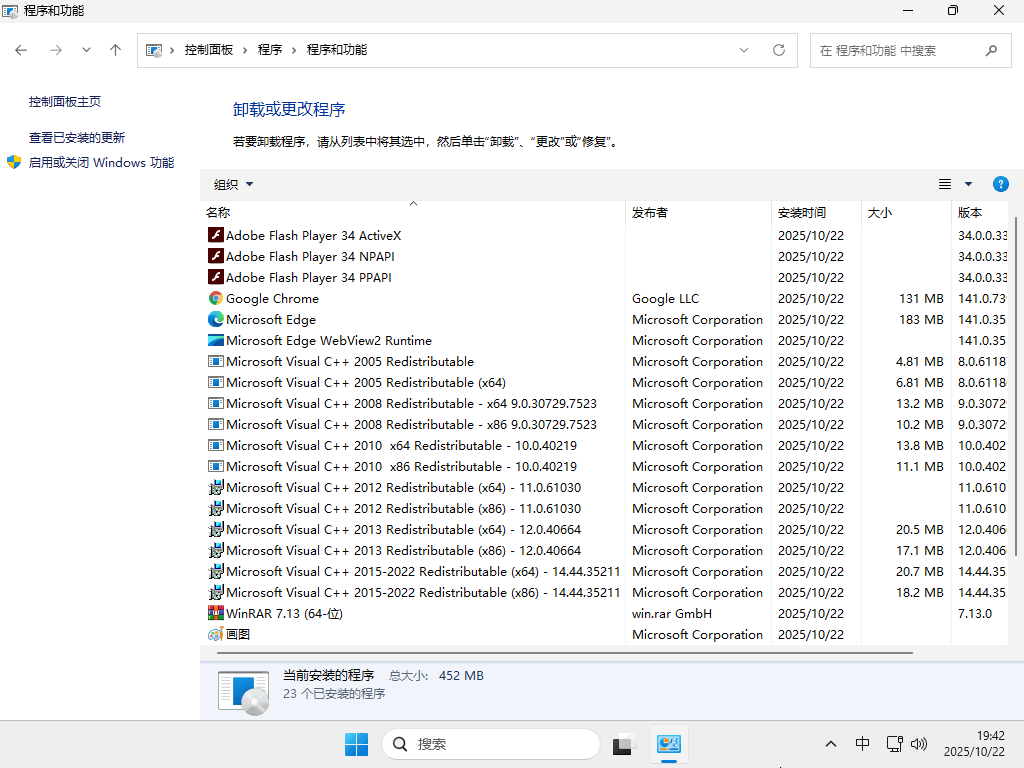Click the WinRAR 7.13 program icon
Screen dimensions: 1024x768
point(215,613)
